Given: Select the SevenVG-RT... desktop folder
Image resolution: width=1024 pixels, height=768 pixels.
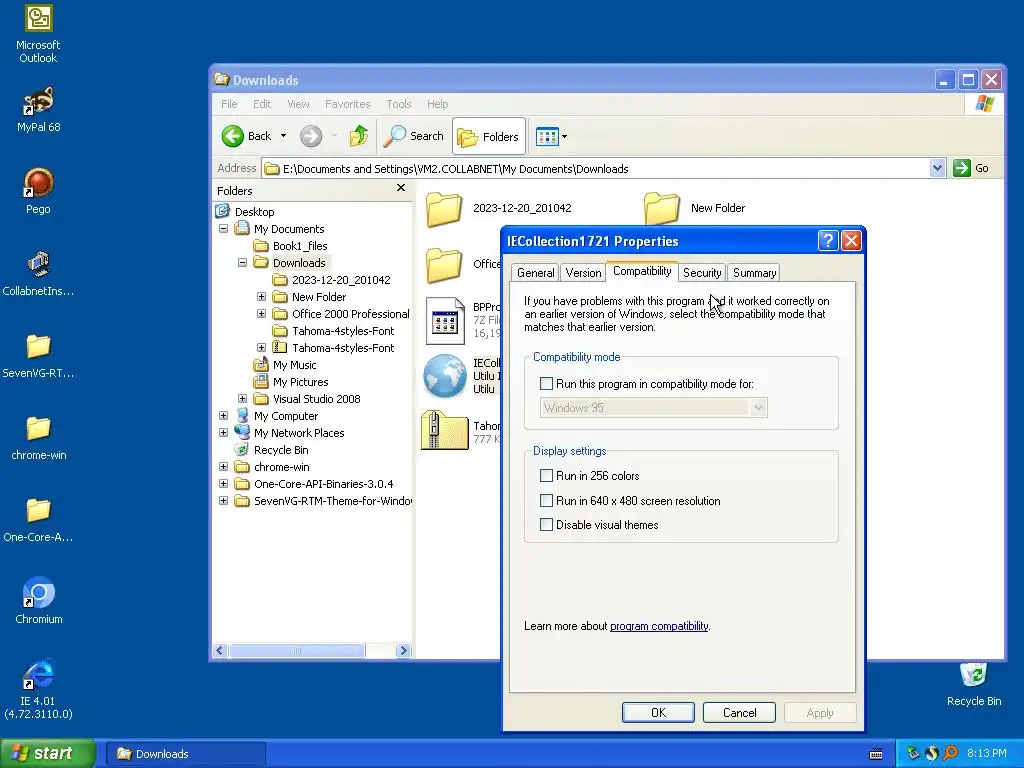Looking at the screenshot, I should coord(38,355).
